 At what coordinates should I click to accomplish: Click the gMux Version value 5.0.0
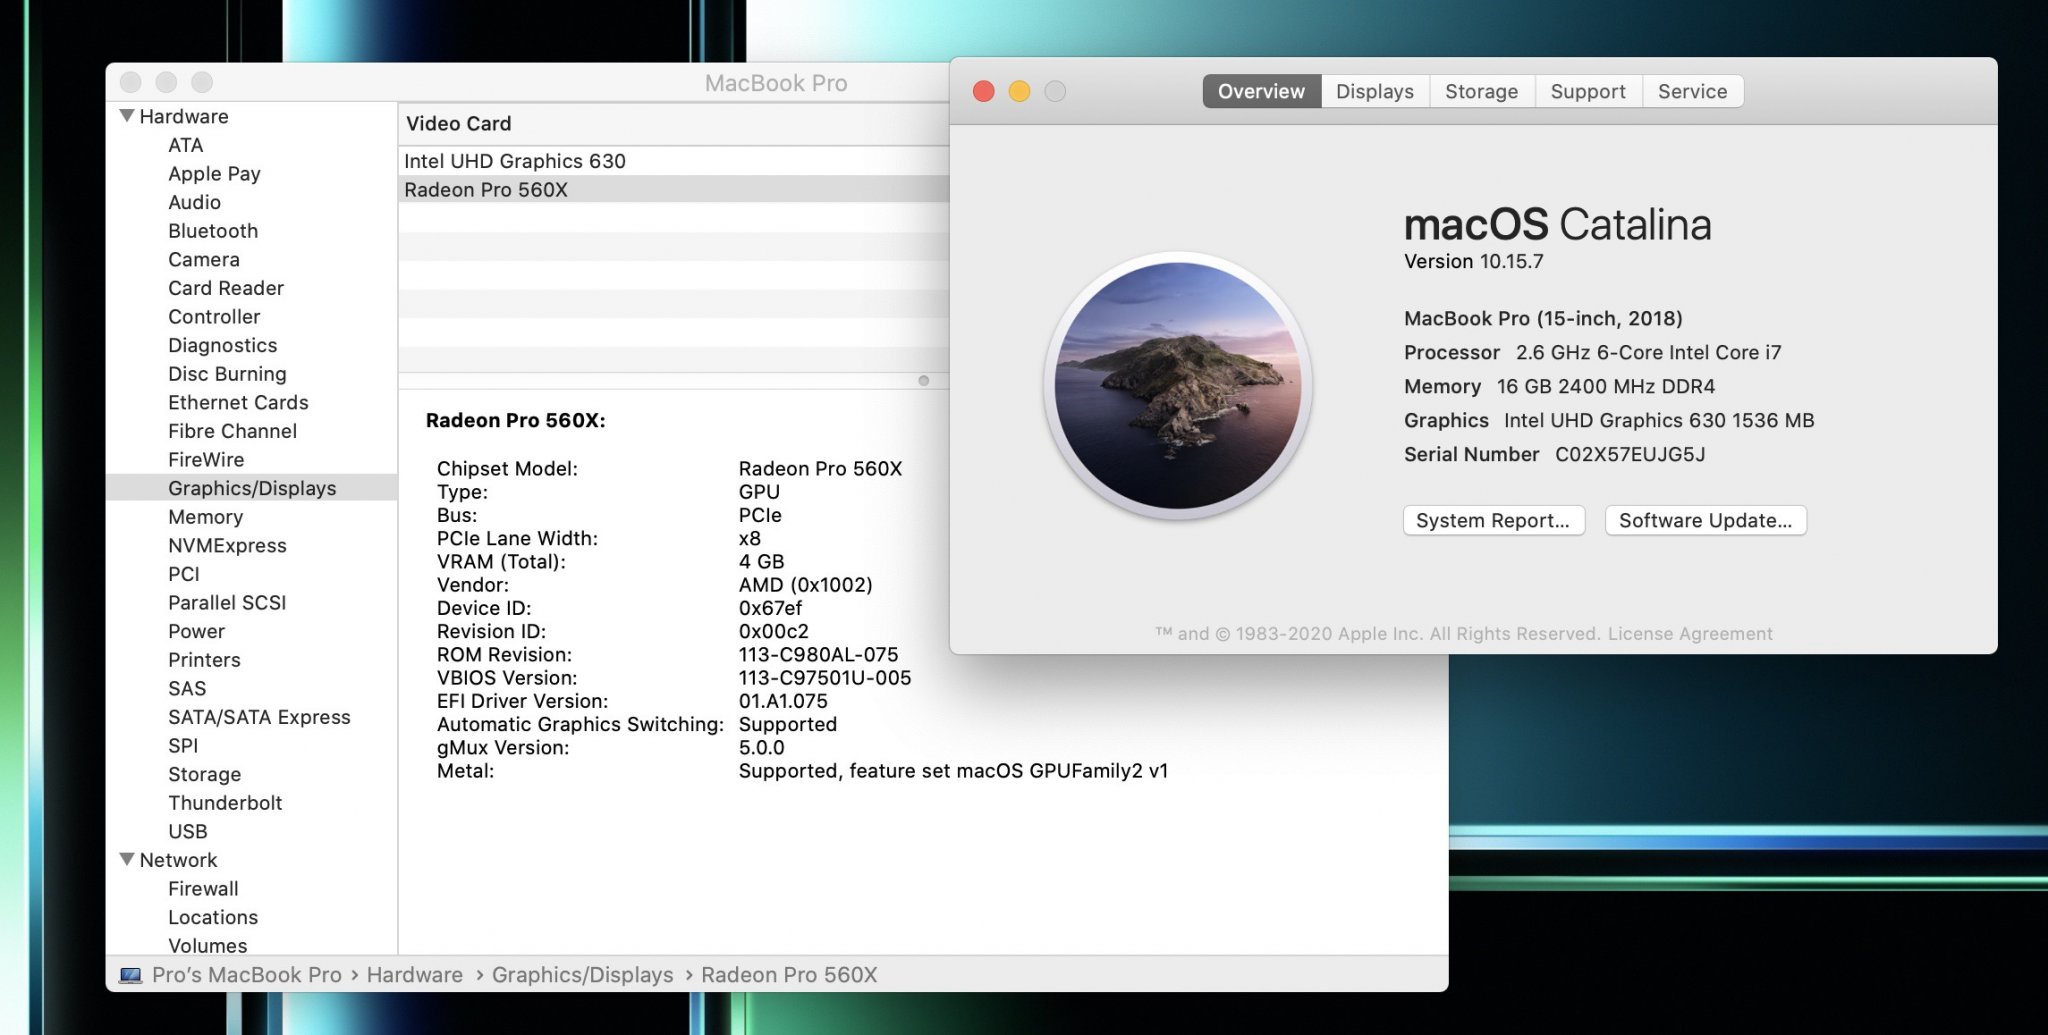(761, 748)
